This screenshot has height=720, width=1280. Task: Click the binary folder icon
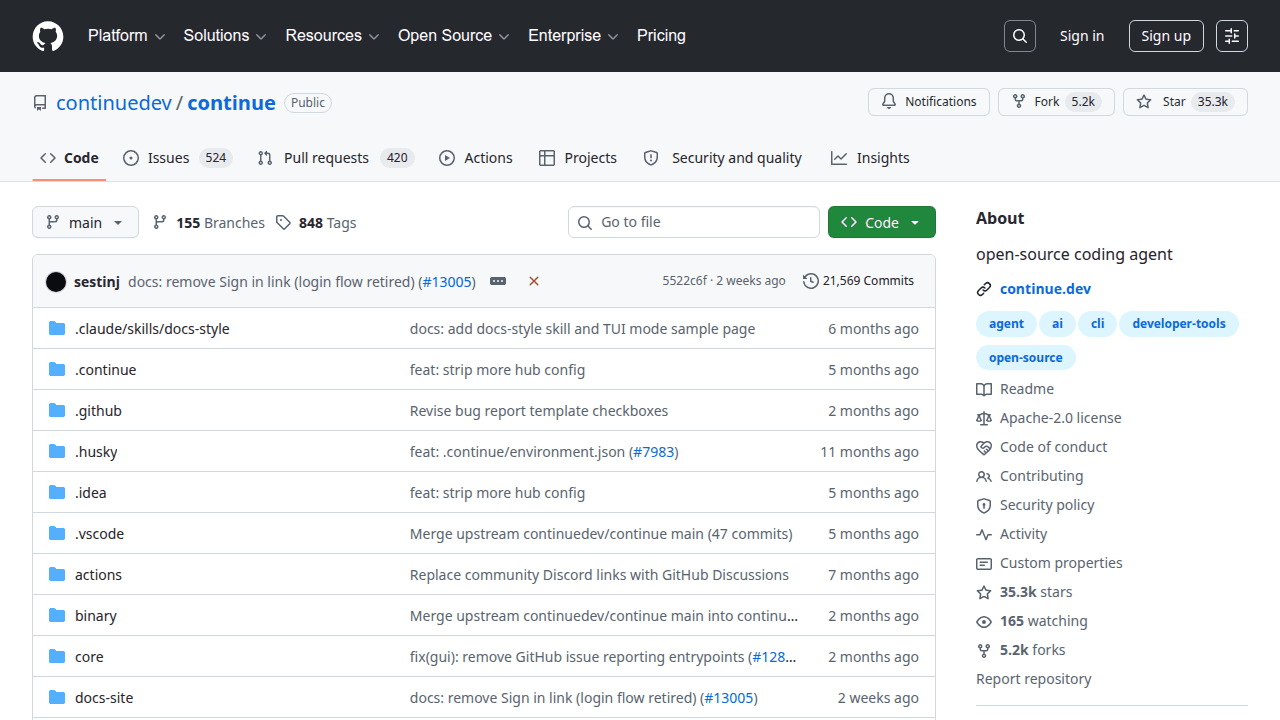click(57, 616)
